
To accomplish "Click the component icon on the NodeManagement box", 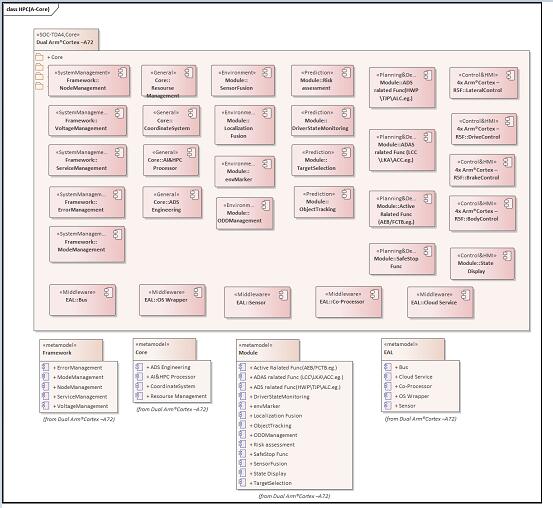I will click(x=122, y=73).
